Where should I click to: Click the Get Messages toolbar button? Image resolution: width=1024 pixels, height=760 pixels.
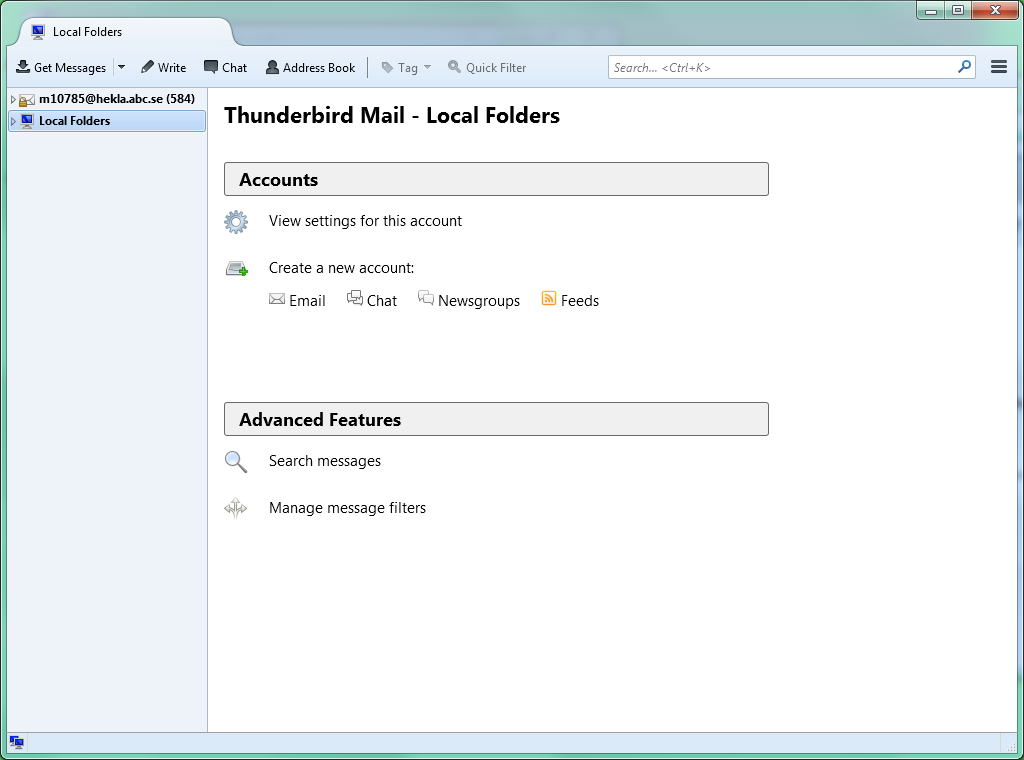pos(61,68)
